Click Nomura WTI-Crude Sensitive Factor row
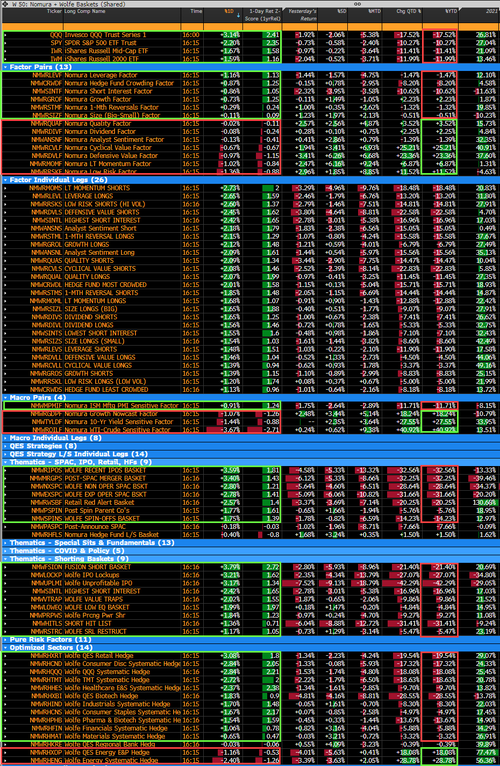 pos(250,430)
